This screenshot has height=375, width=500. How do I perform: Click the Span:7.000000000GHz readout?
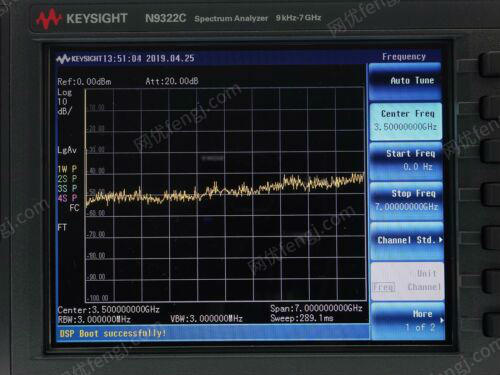tap(316, 308)
